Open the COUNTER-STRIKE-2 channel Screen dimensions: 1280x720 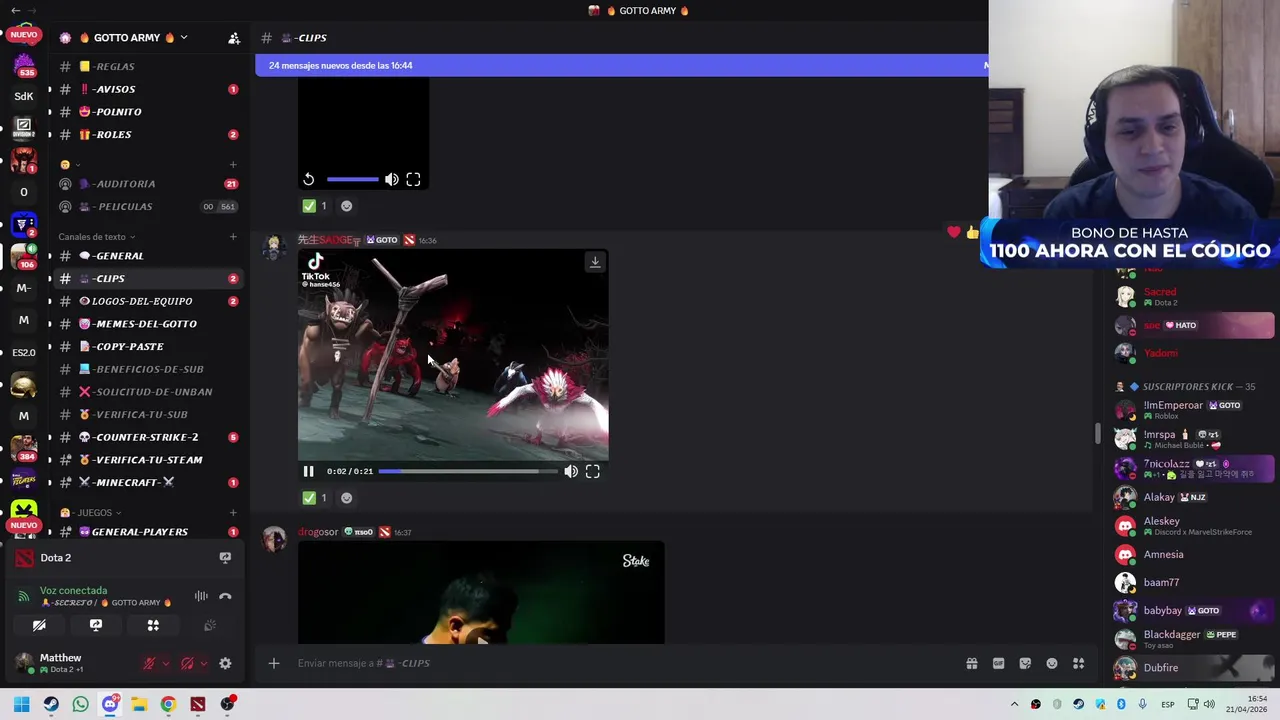pyautogui.click(x=148, y=437)
